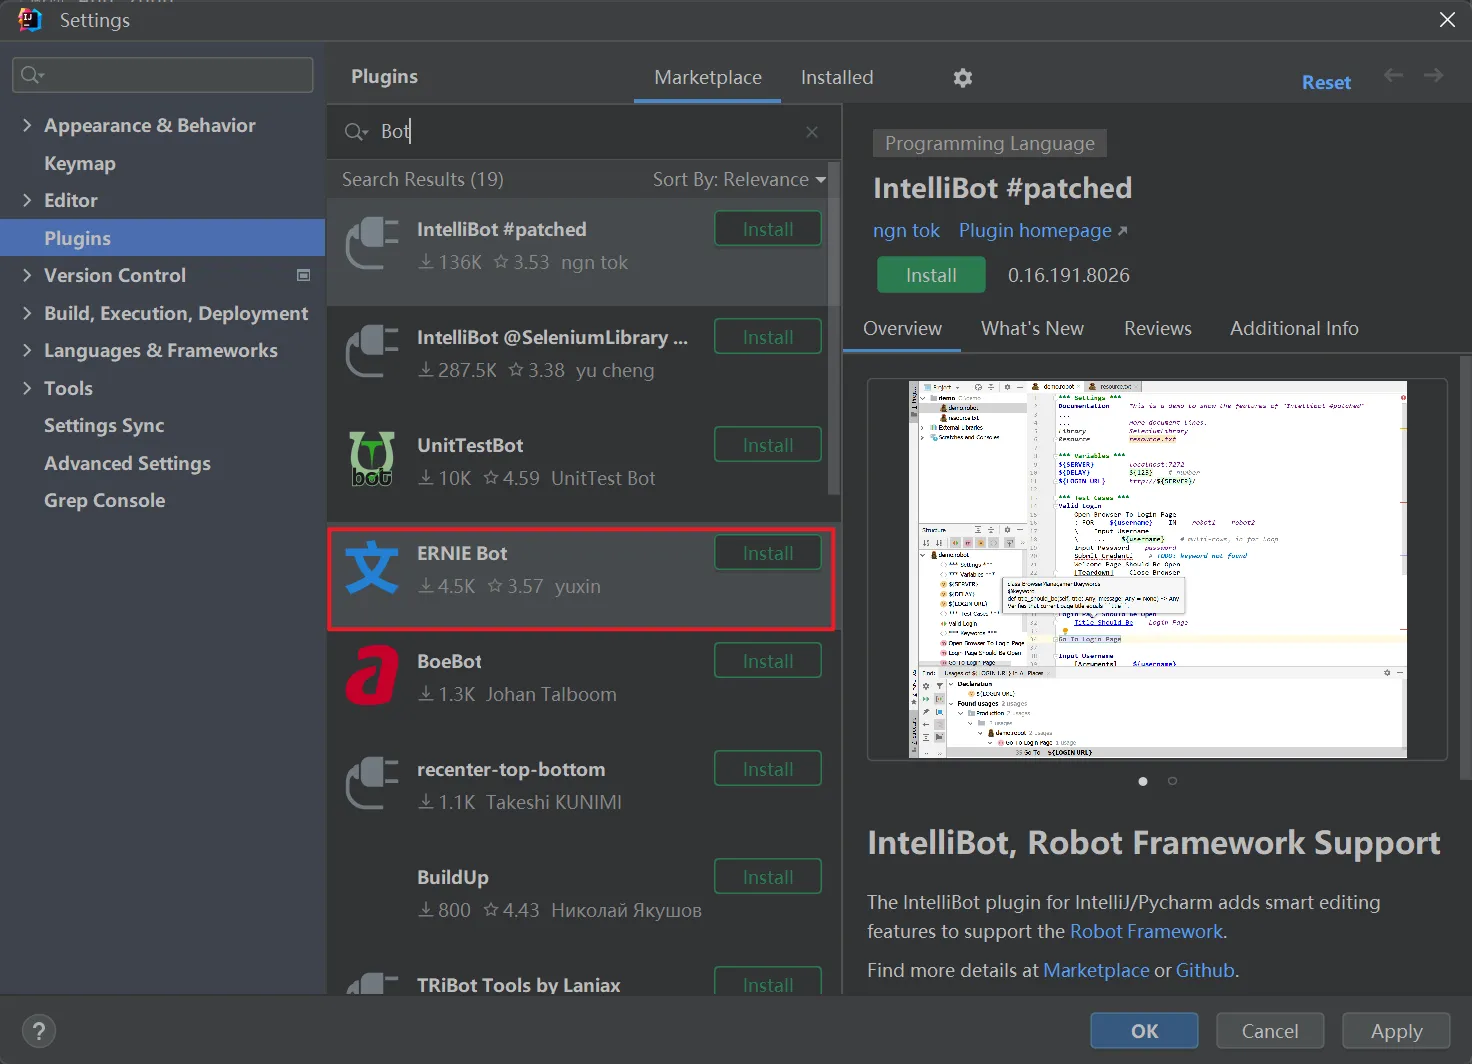1472x1064 pixels.
Task: Open the help question mark button
Action: pyautogui.click(x=39, y=1031)
